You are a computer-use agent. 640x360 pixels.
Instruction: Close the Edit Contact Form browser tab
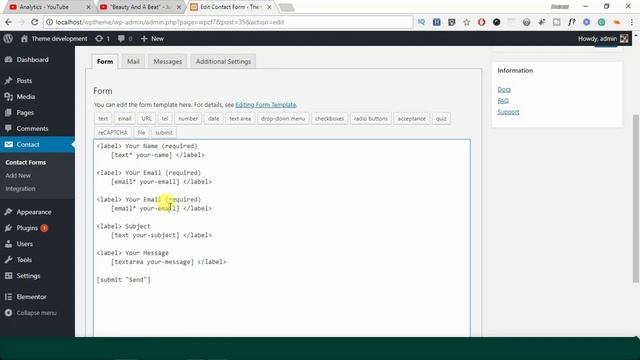coord(269,7)
